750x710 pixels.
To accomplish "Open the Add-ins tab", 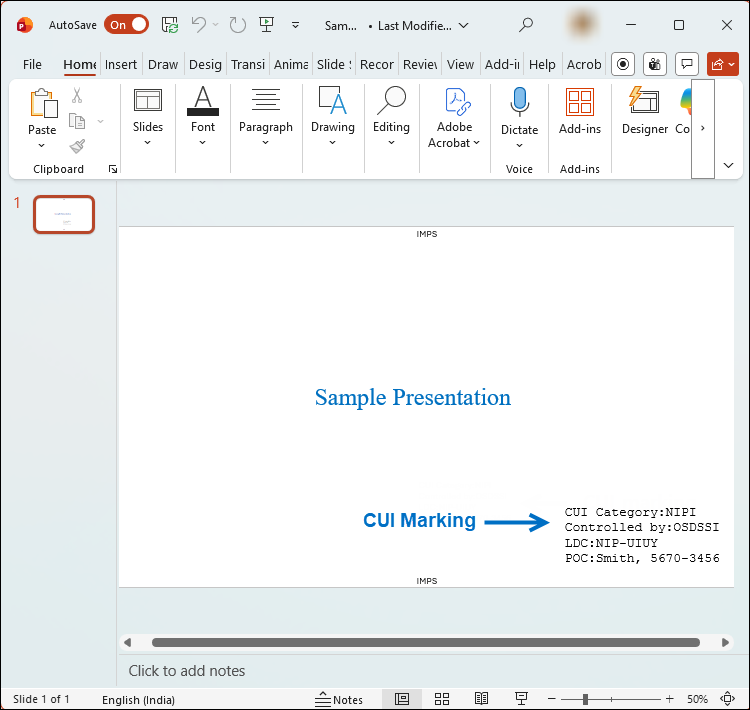I will coord(502,64).
